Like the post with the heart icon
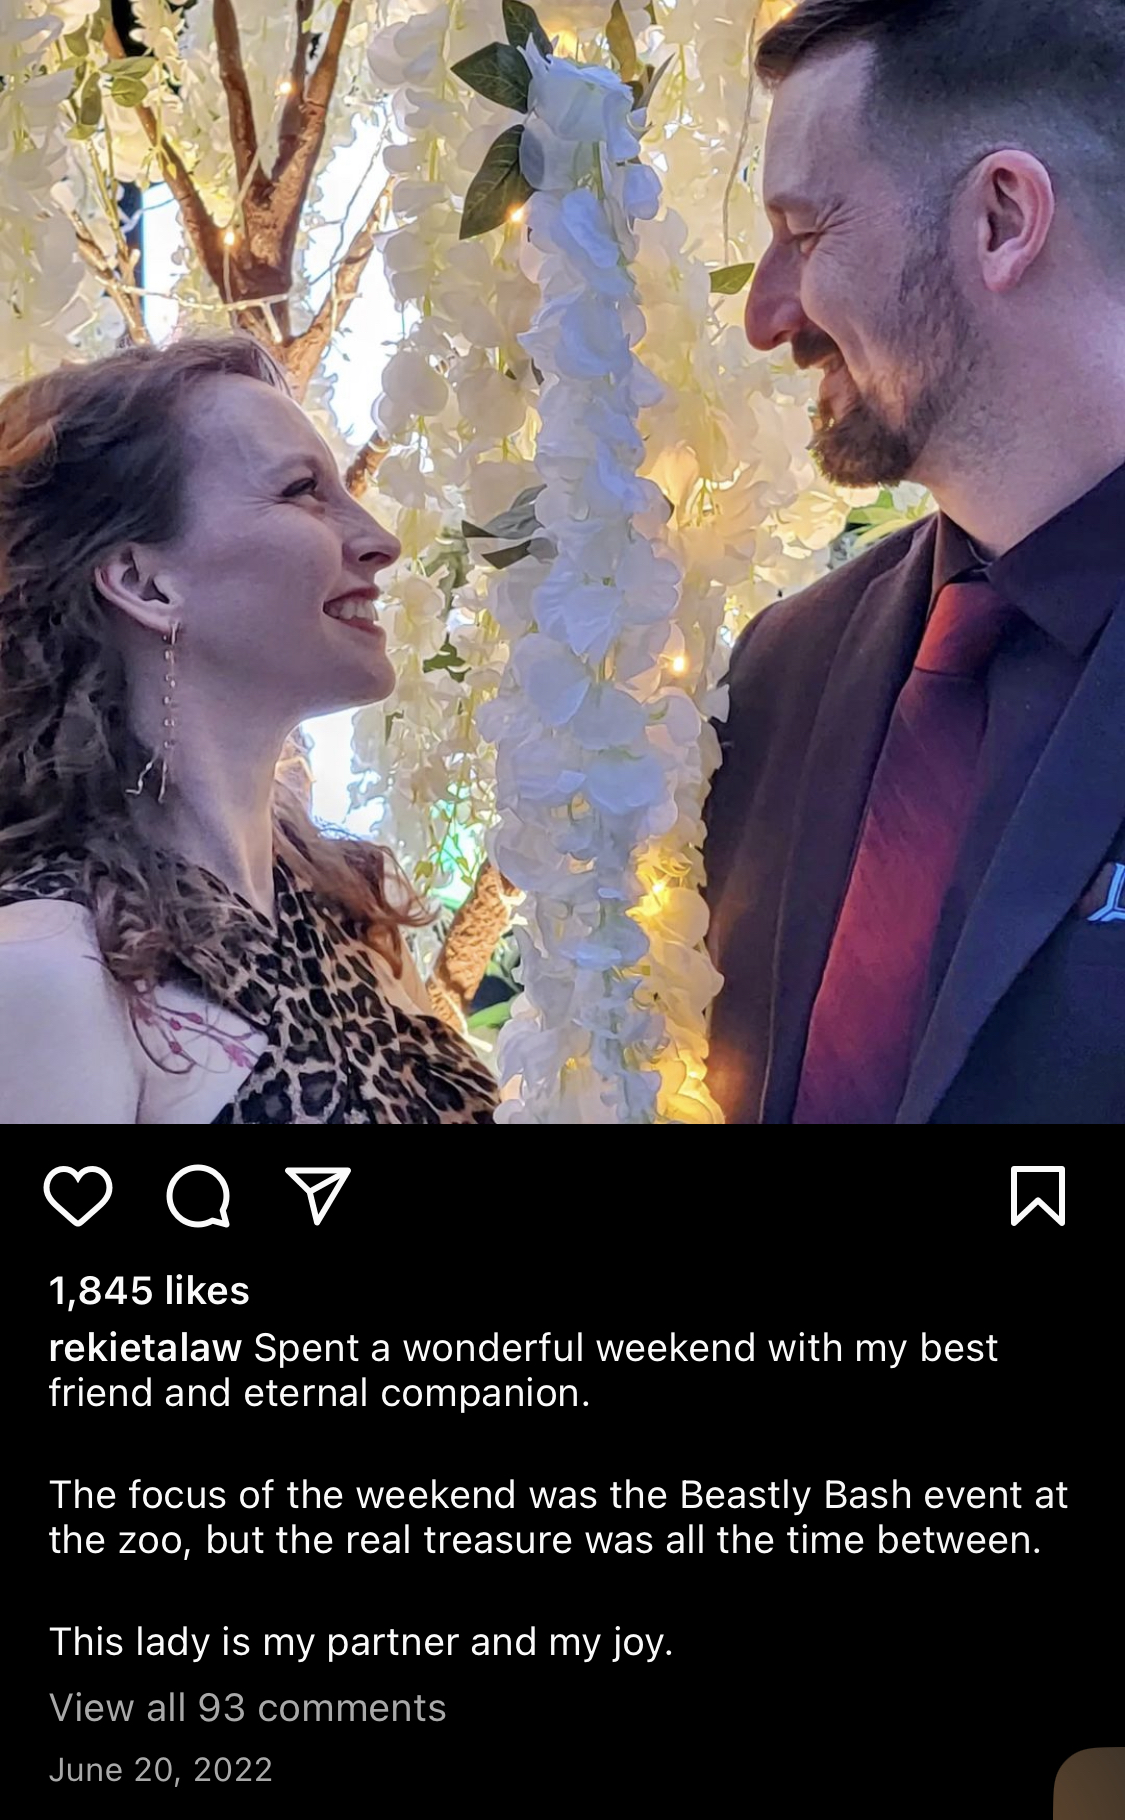 coord(78,1195)
